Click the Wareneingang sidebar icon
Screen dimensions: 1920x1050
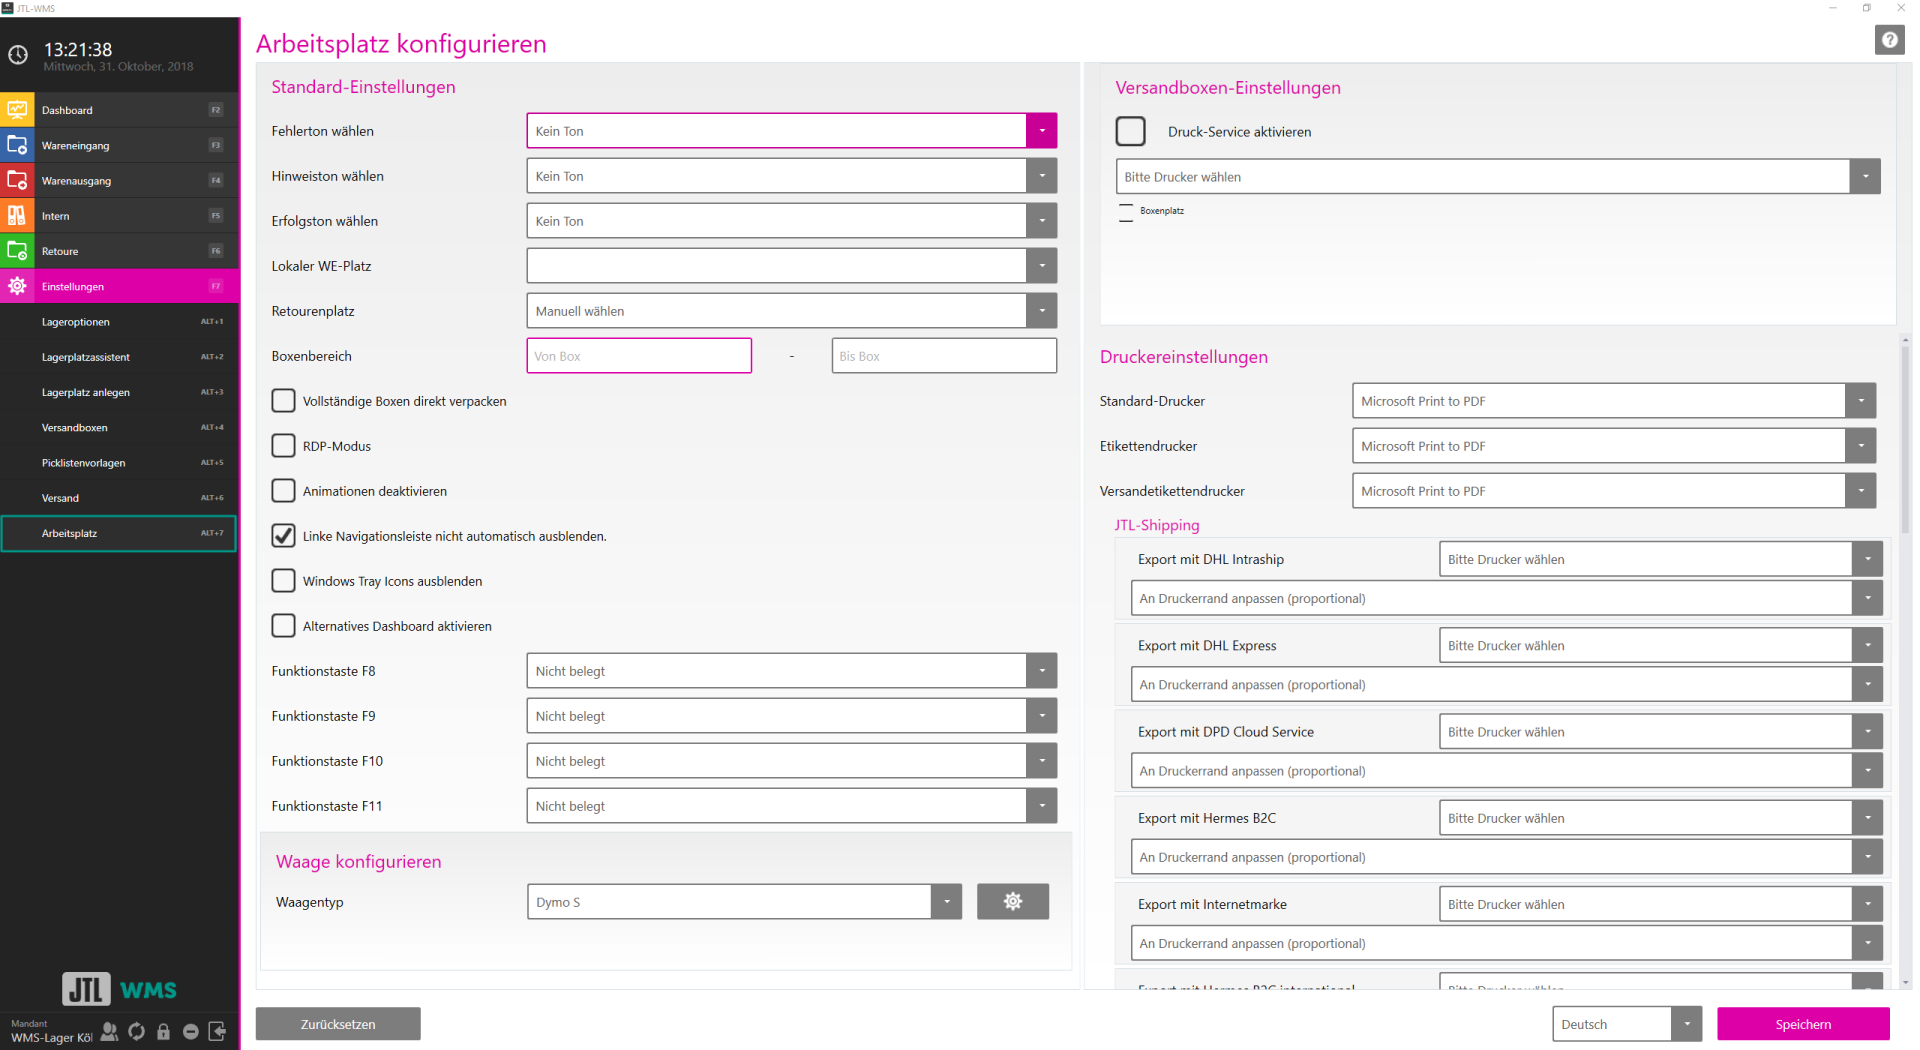tap(17, 145)
